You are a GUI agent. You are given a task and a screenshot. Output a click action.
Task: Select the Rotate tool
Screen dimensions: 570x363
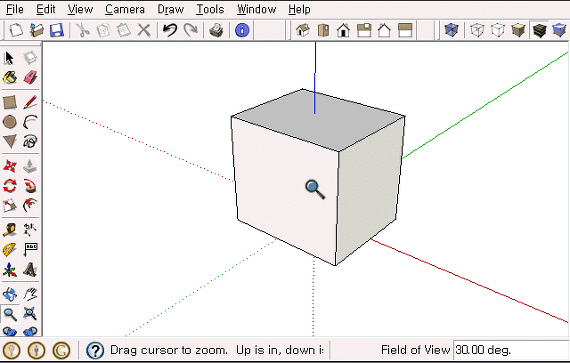(x=9, y=186)
